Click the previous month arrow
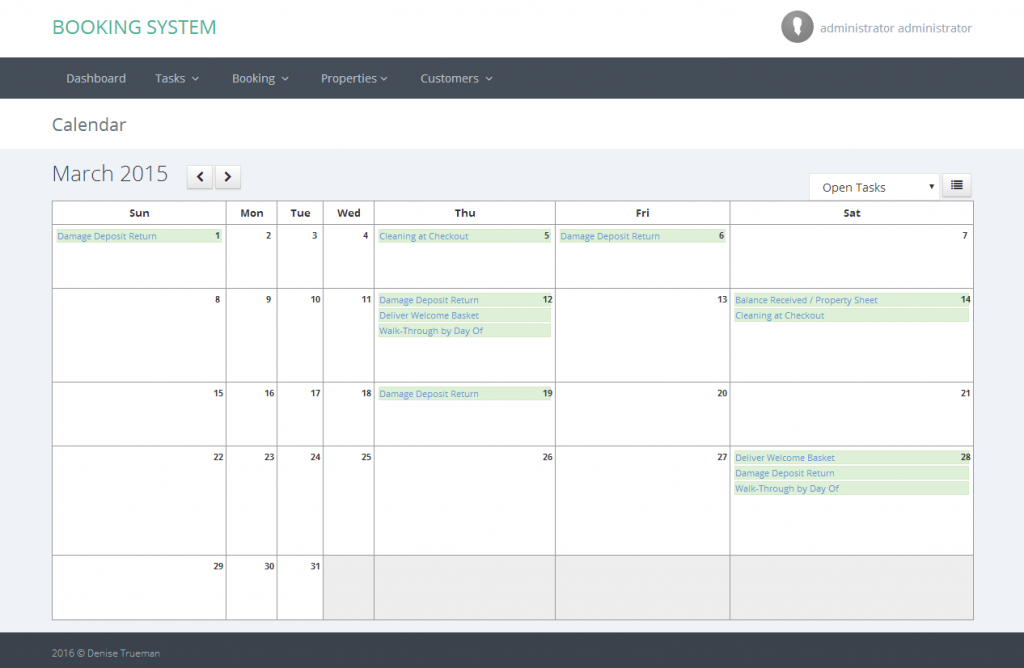The width and height of the screenshot is (1024, 668). [199, 176]
